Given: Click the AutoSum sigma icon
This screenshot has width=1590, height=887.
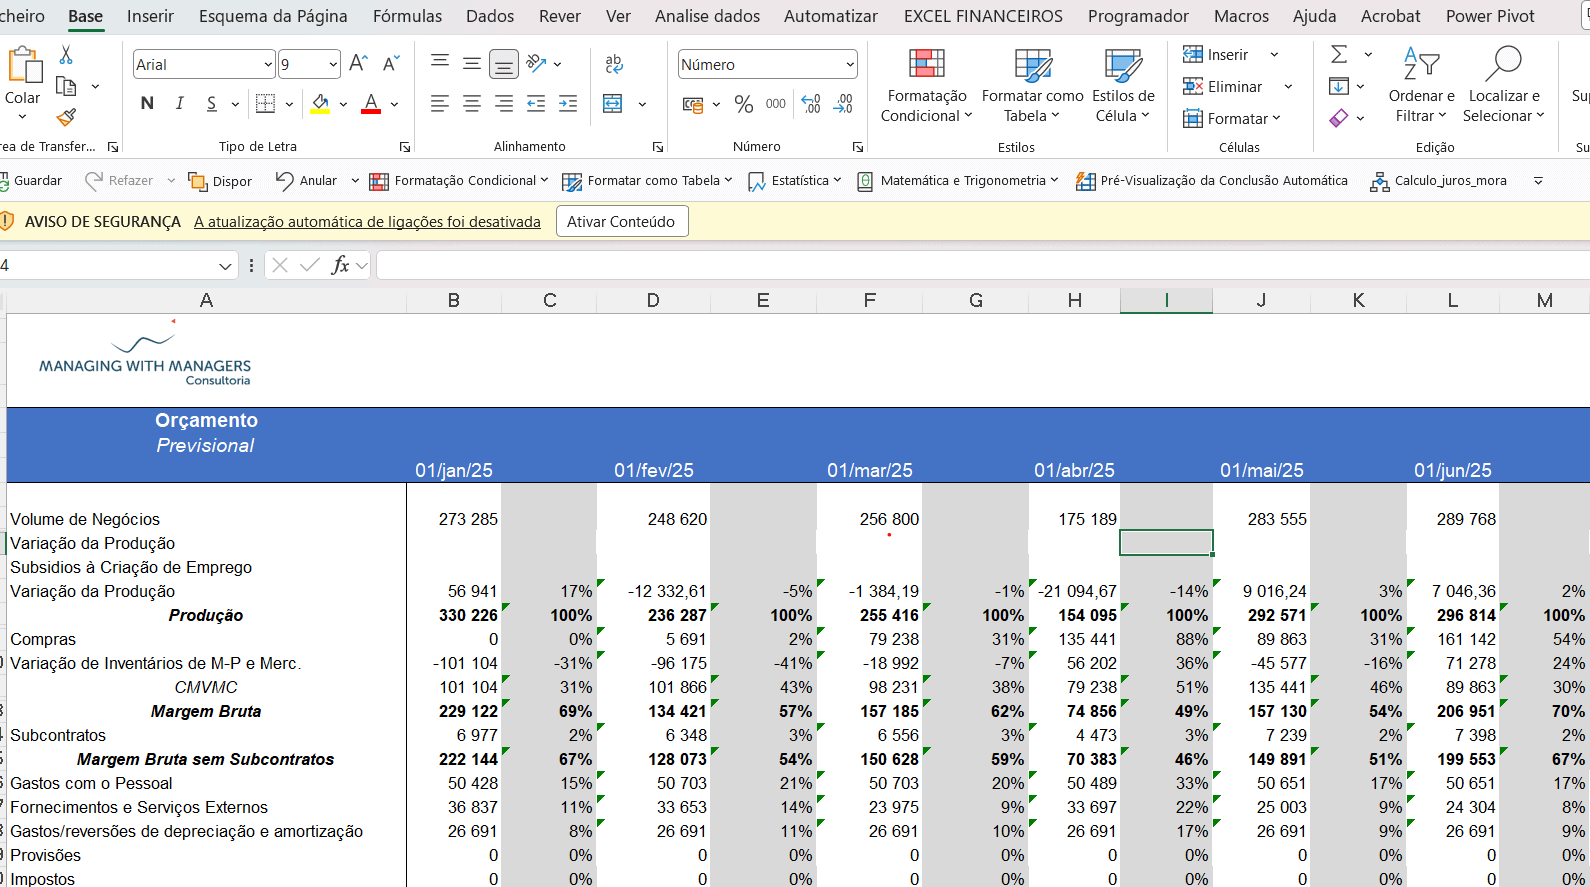Looking at the screenshot, I should click(x=1339, y=54).
